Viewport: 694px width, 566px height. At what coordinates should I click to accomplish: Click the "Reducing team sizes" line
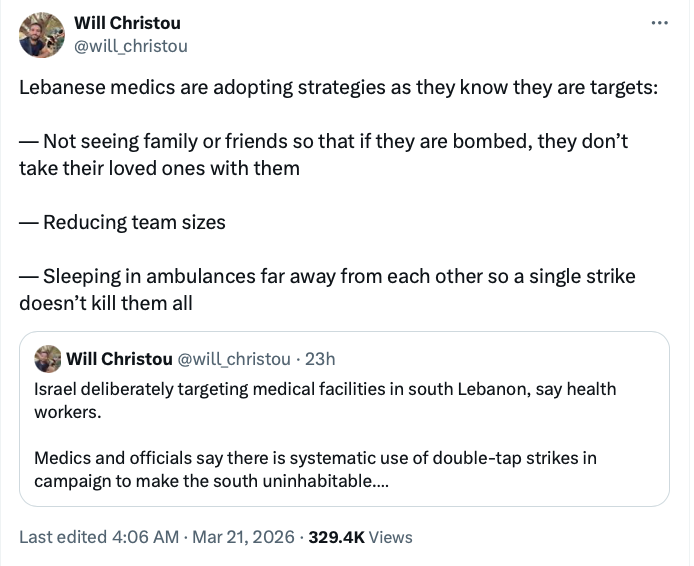[x=123, y=222]
